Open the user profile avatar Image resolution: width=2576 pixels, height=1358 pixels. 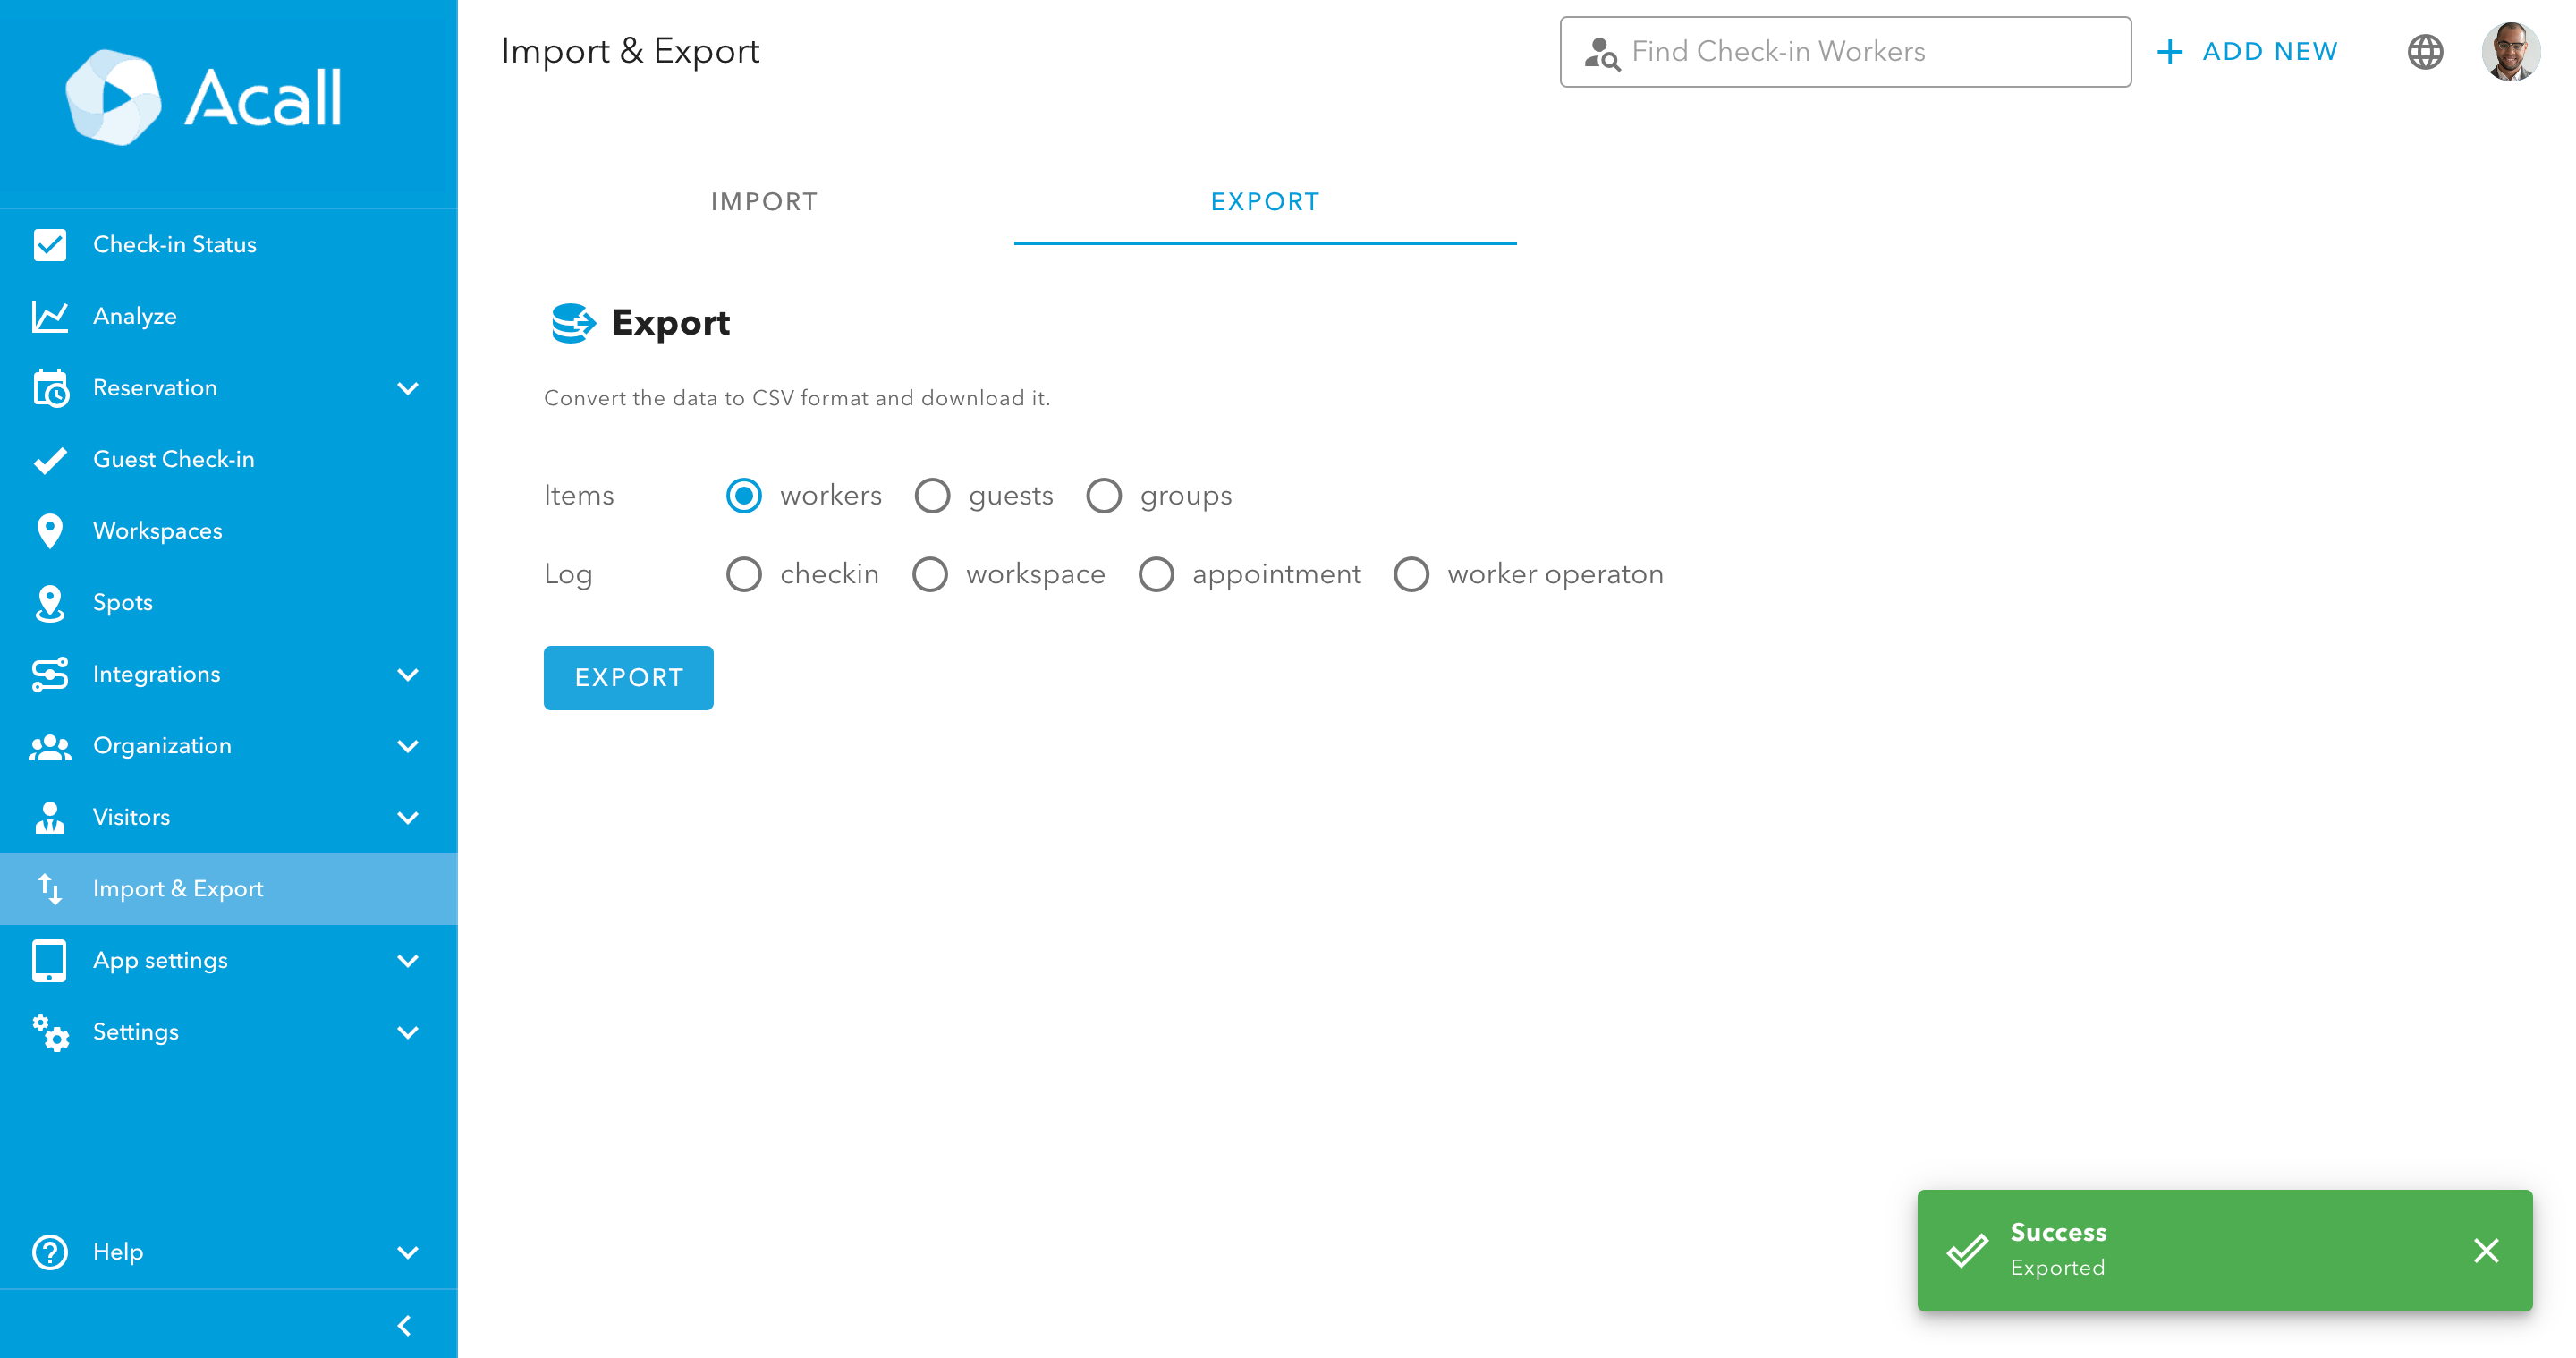click(2510, 52)
